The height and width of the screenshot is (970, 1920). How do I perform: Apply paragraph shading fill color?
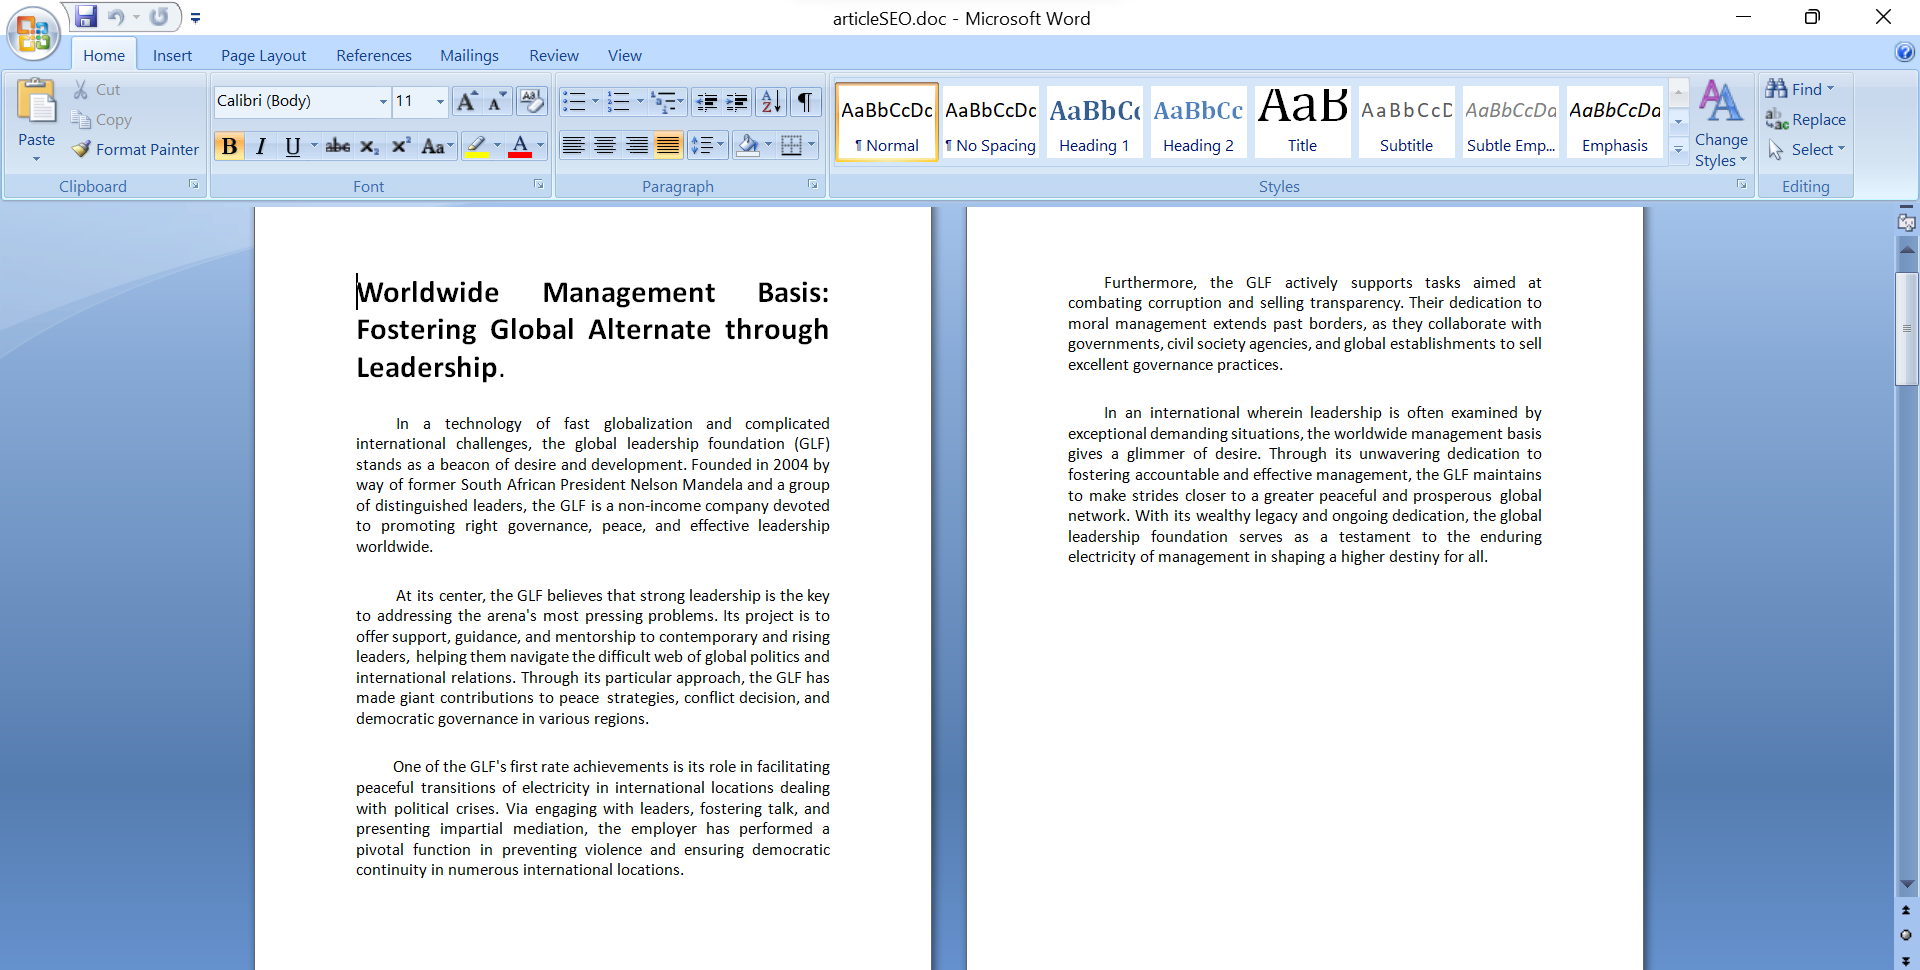pos(748,146)
